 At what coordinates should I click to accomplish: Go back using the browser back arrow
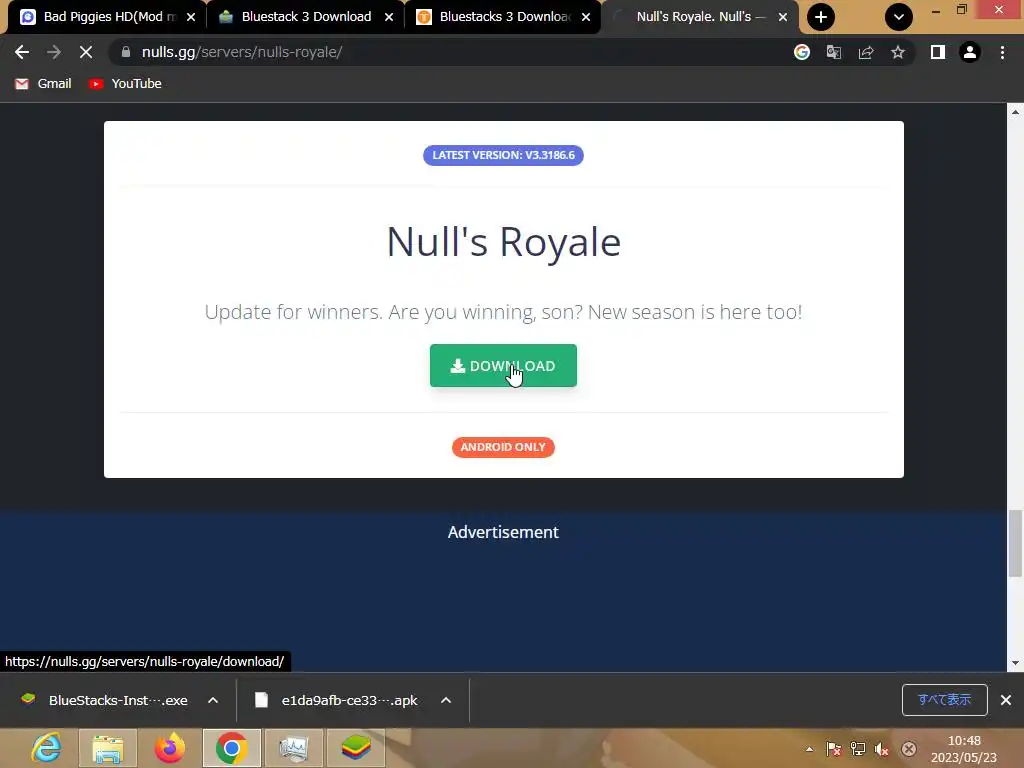tap(22, 52)
